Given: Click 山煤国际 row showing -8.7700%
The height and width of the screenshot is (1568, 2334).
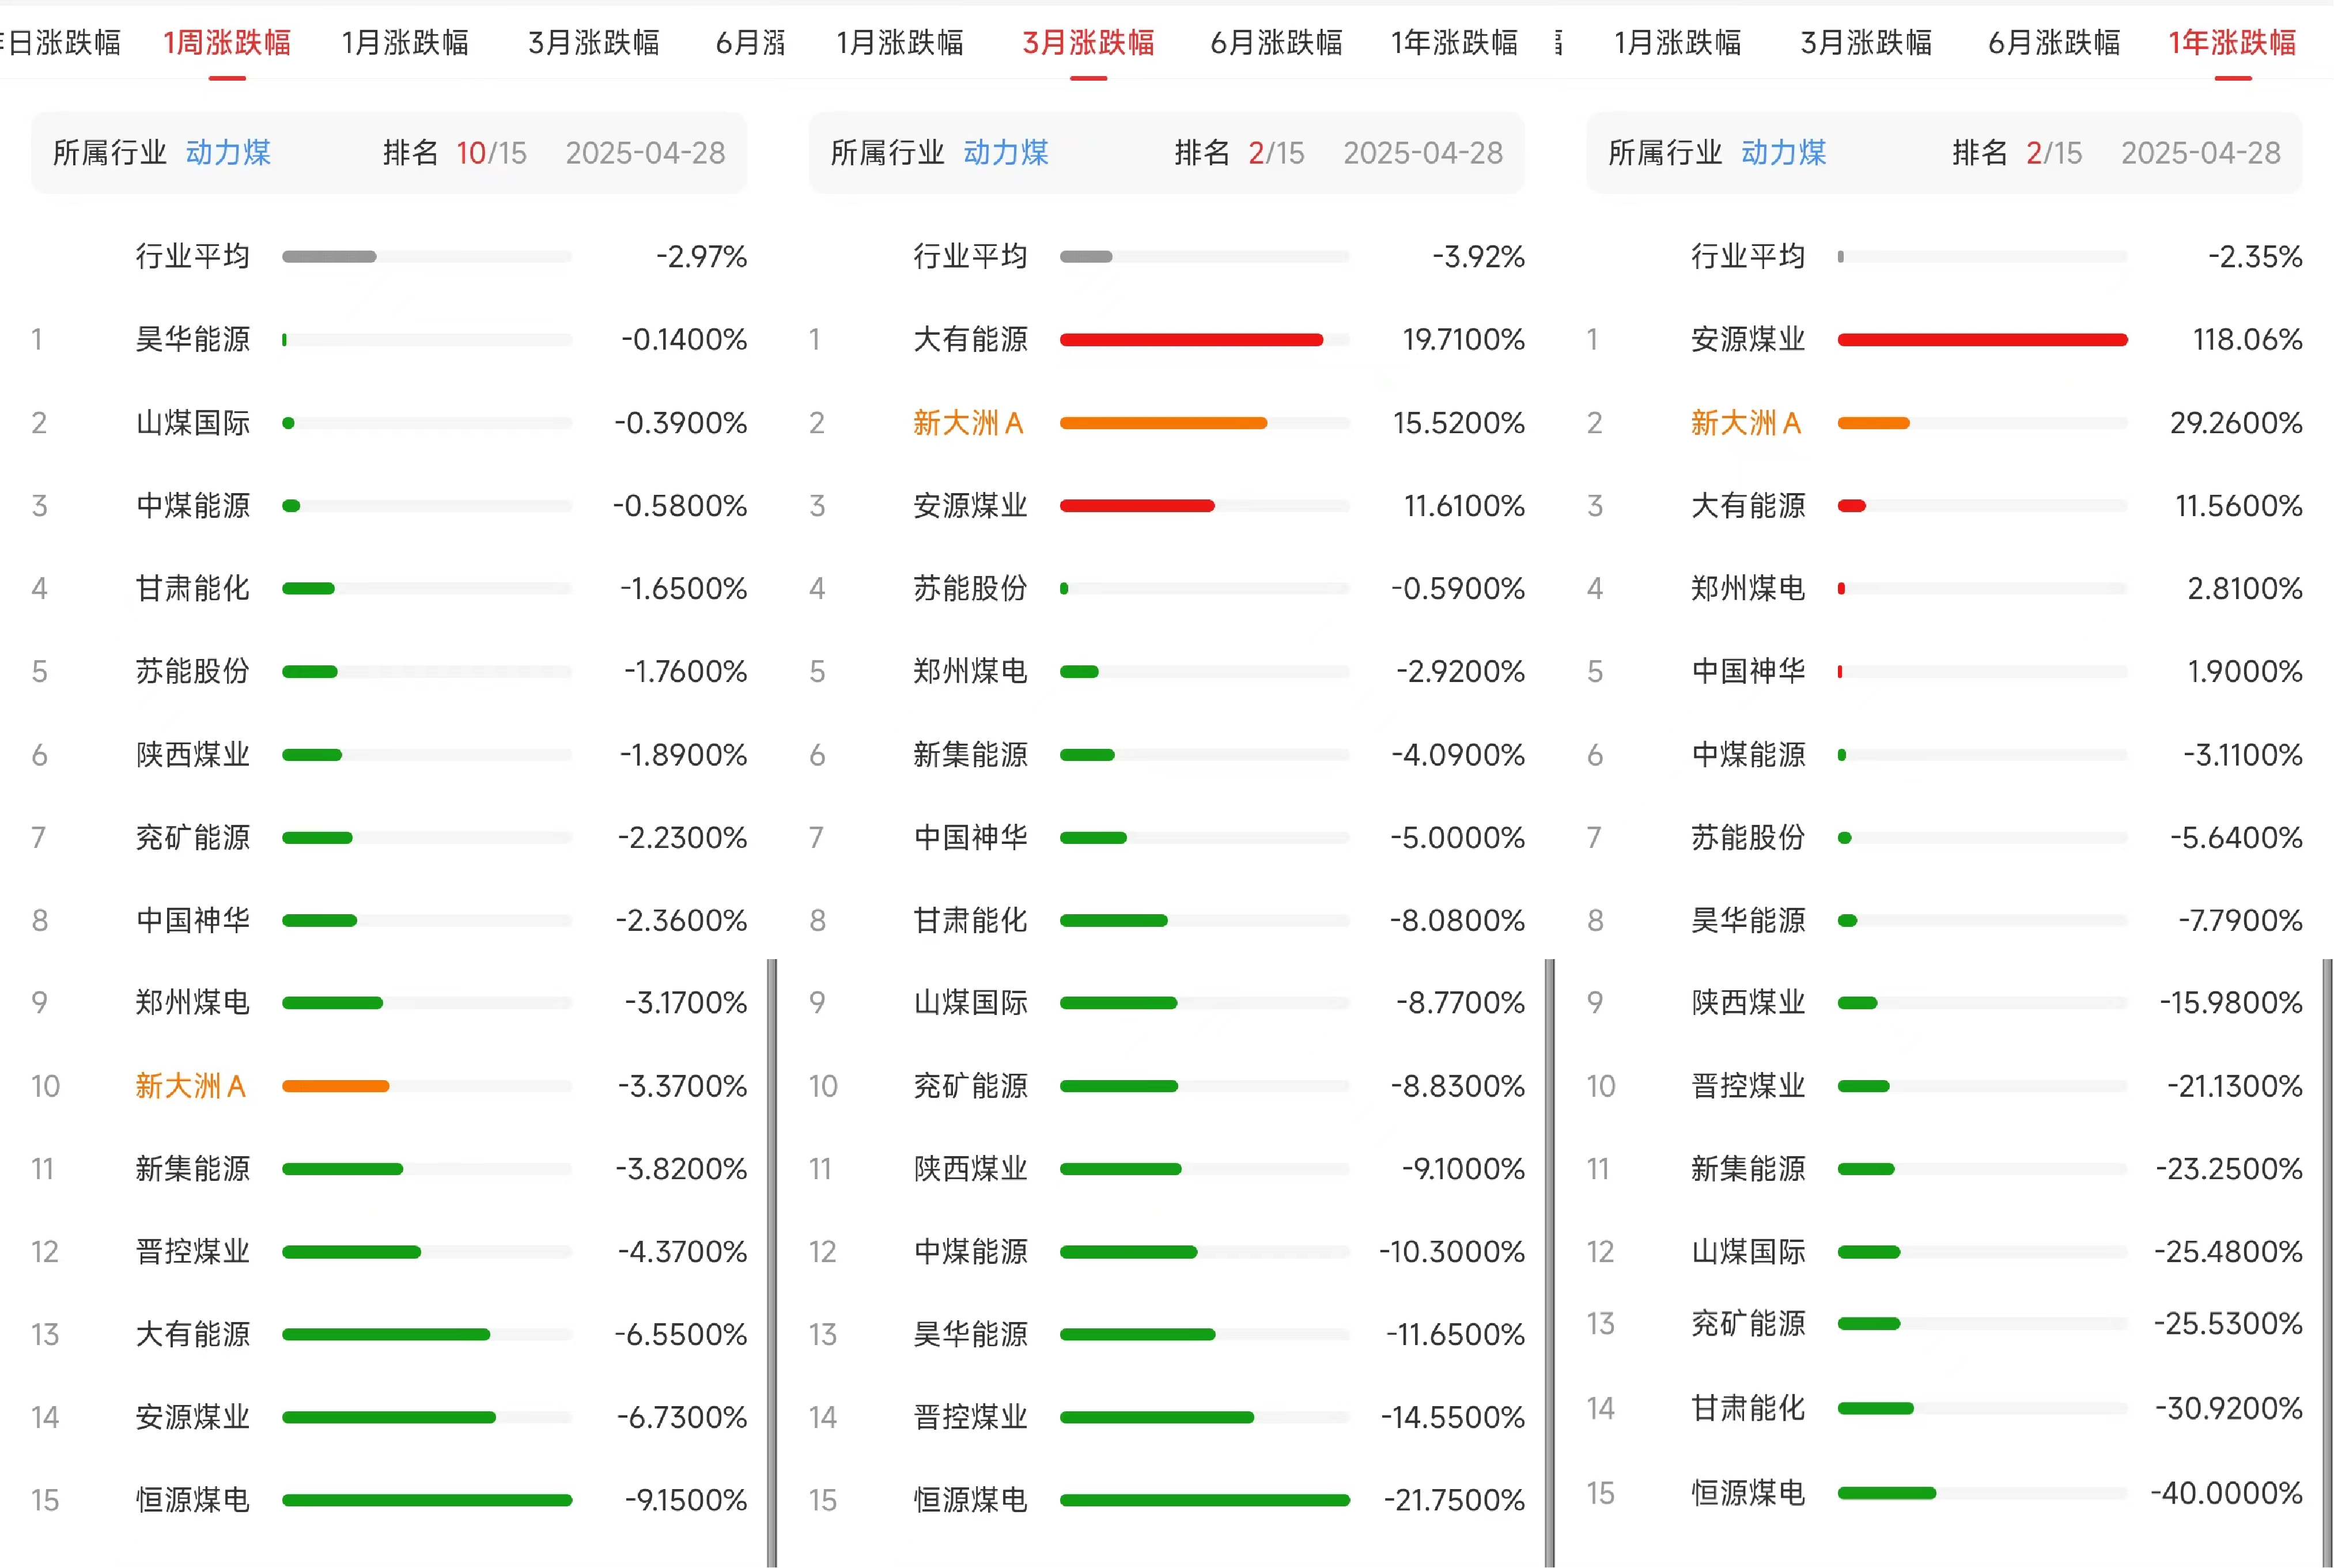Looking at the screenshot, I should coord(1167,1002).
